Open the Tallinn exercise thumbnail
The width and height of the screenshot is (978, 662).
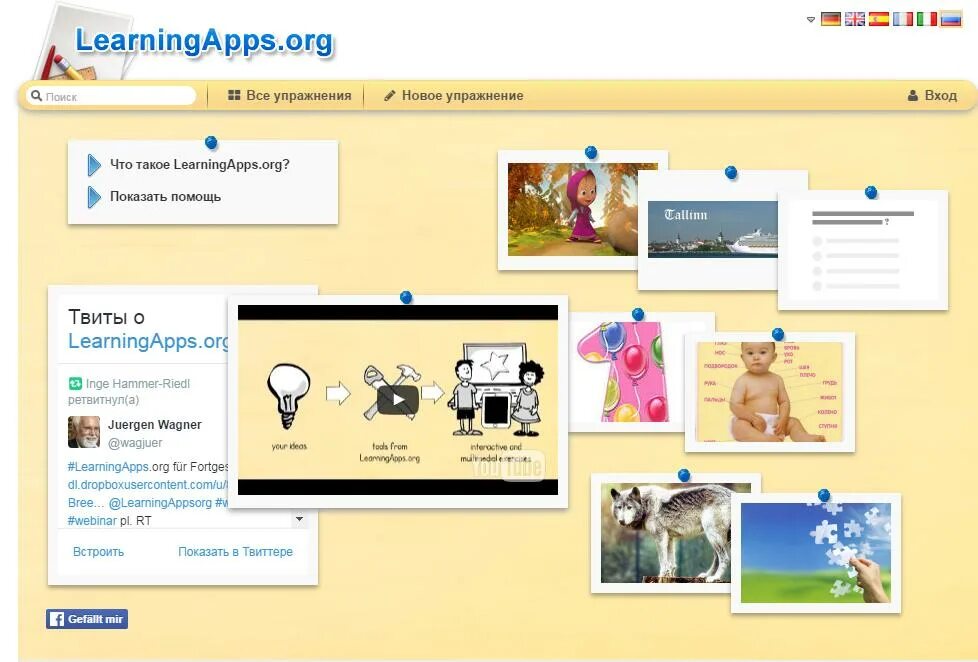712,229
